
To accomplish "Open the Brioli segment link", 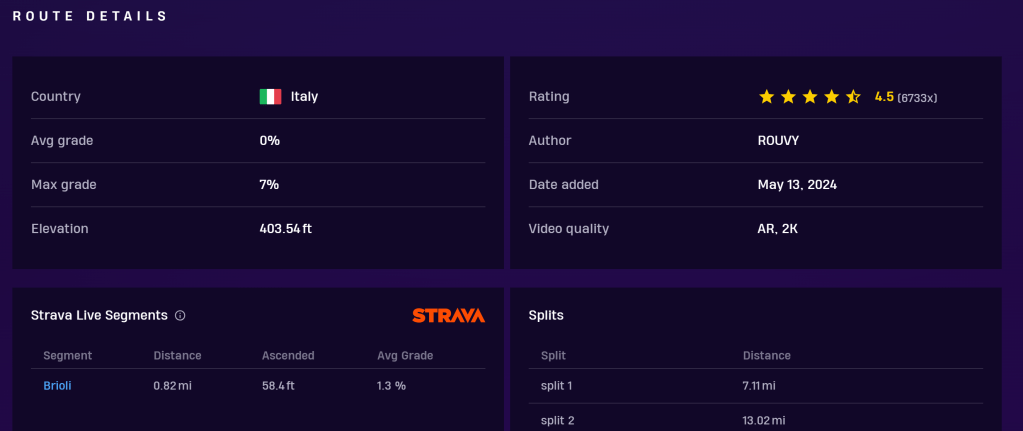I will [57, 385].
